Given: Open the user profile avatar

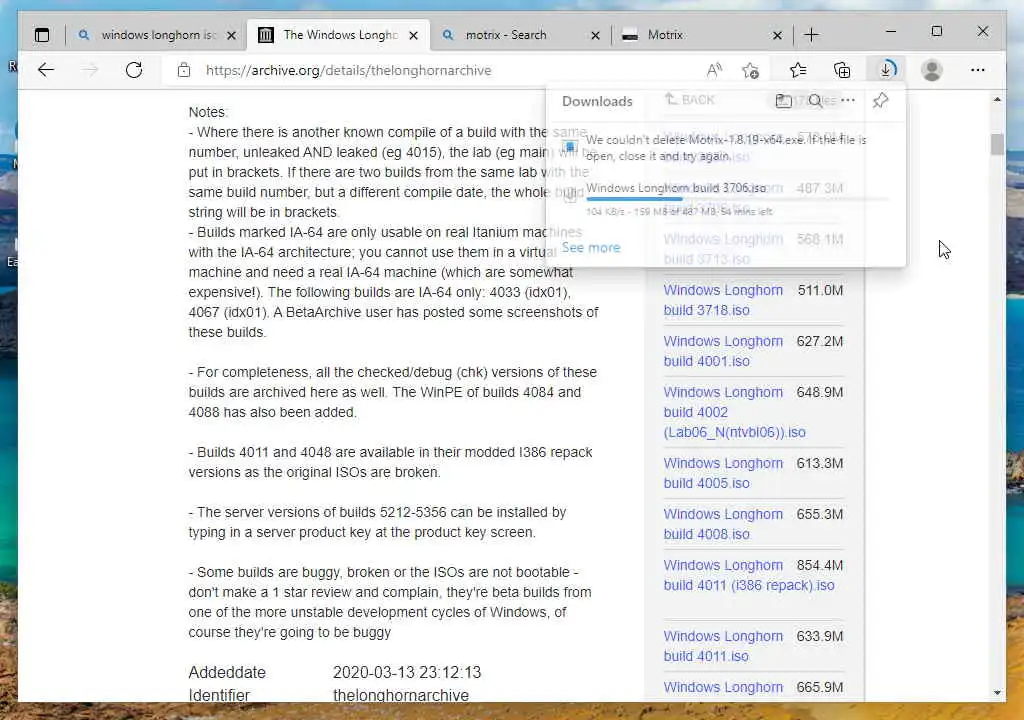Looking at the screenshot, I should 932,70.
